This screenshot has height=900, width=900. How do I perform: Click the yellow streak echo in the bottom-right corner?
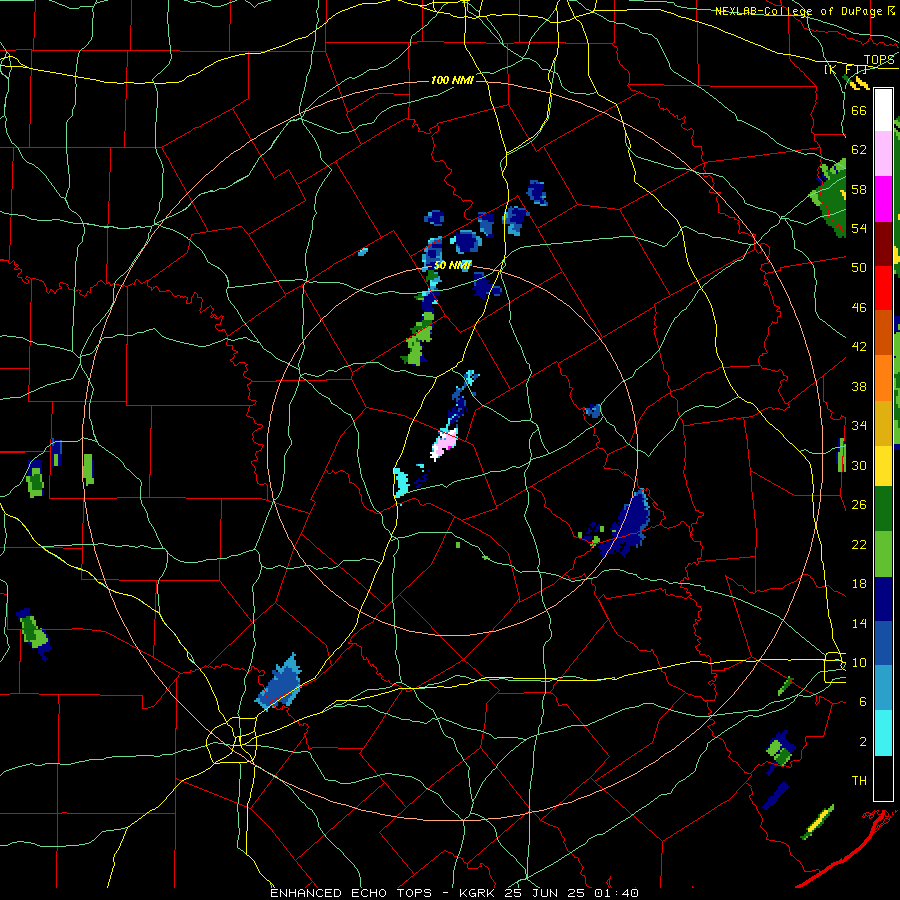(x=818, y=822)
